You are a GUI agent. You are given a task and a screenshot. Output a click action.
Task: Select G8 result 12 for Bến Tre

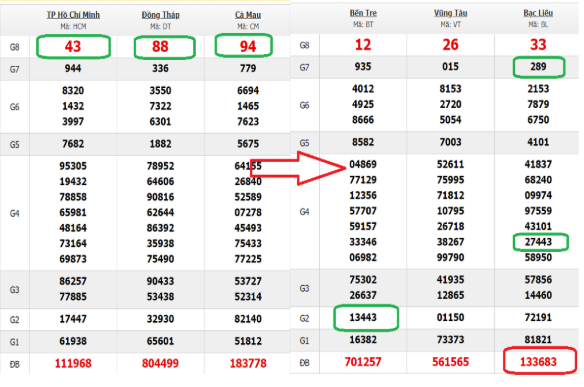point(363,45)
